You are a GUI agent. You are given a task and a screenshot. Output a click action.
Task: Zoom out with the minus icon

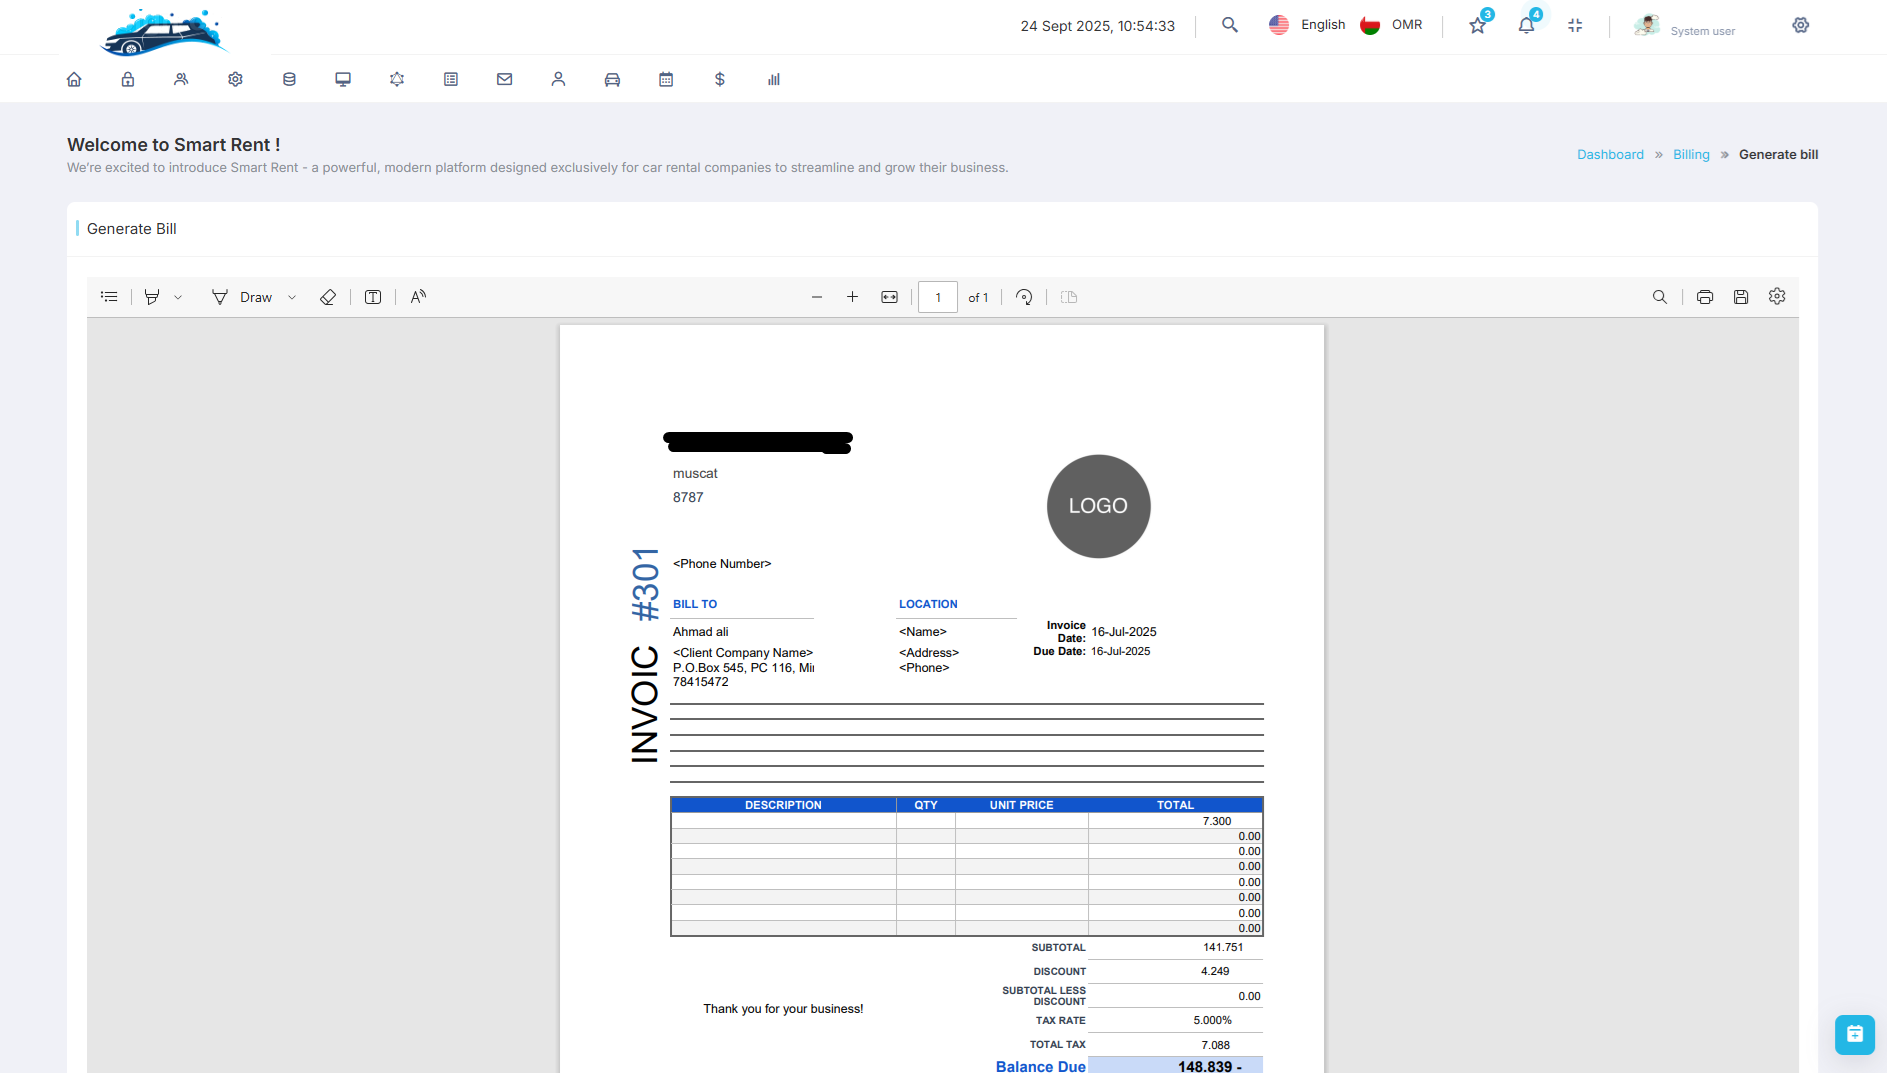(817, 297)
